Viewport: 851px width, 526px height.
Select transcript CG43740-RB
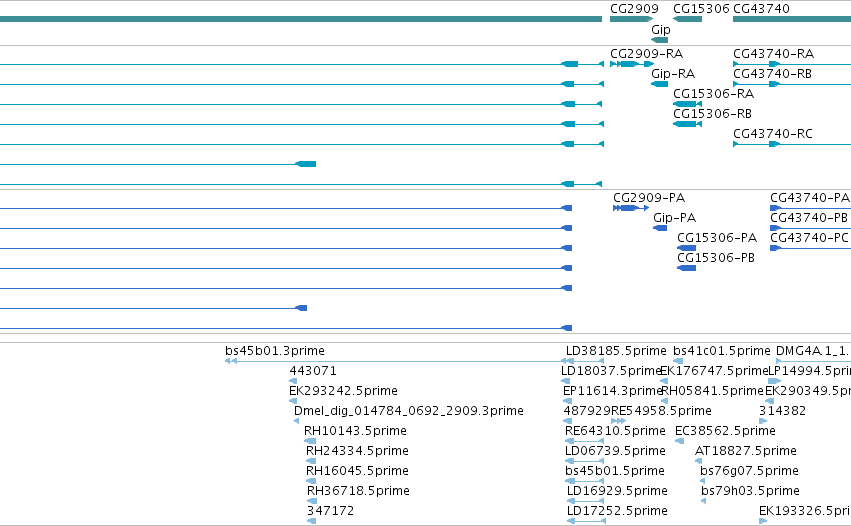point(772,74)
